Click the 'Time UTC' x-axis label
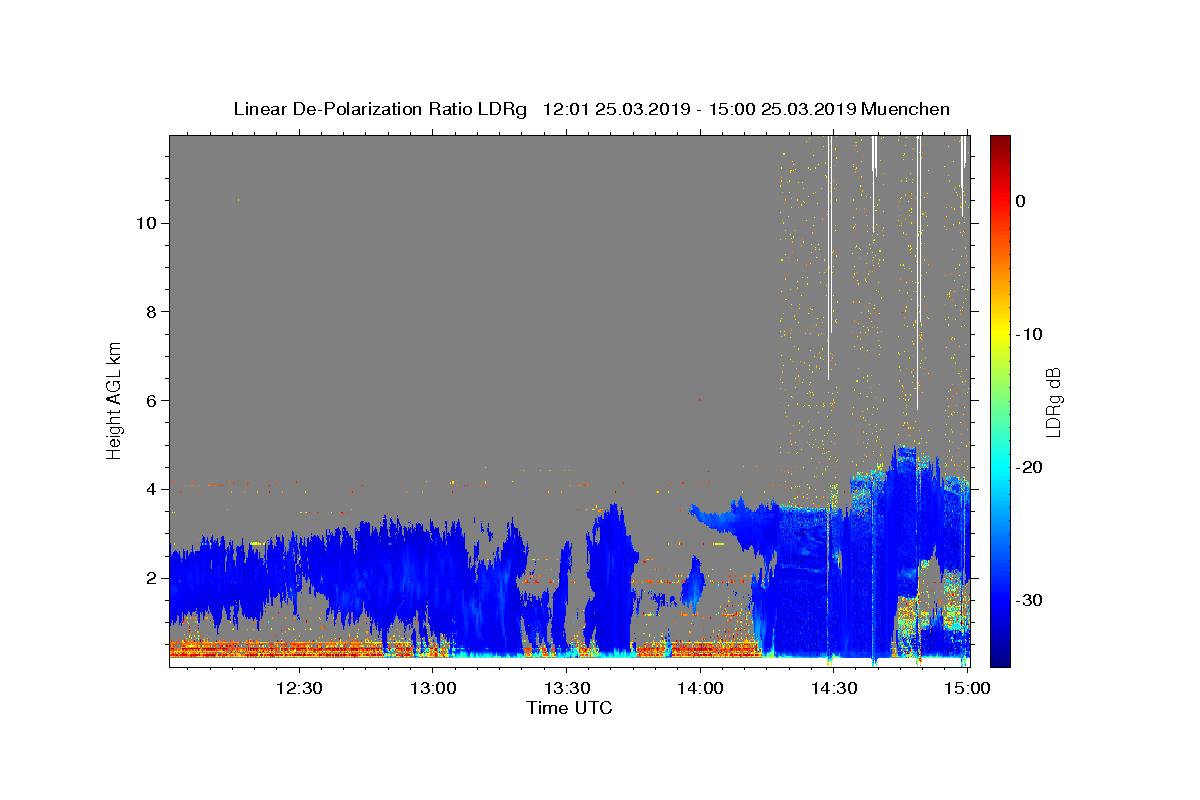The image size is (1200, 800). pyautogui.click(x=569, y=708)
